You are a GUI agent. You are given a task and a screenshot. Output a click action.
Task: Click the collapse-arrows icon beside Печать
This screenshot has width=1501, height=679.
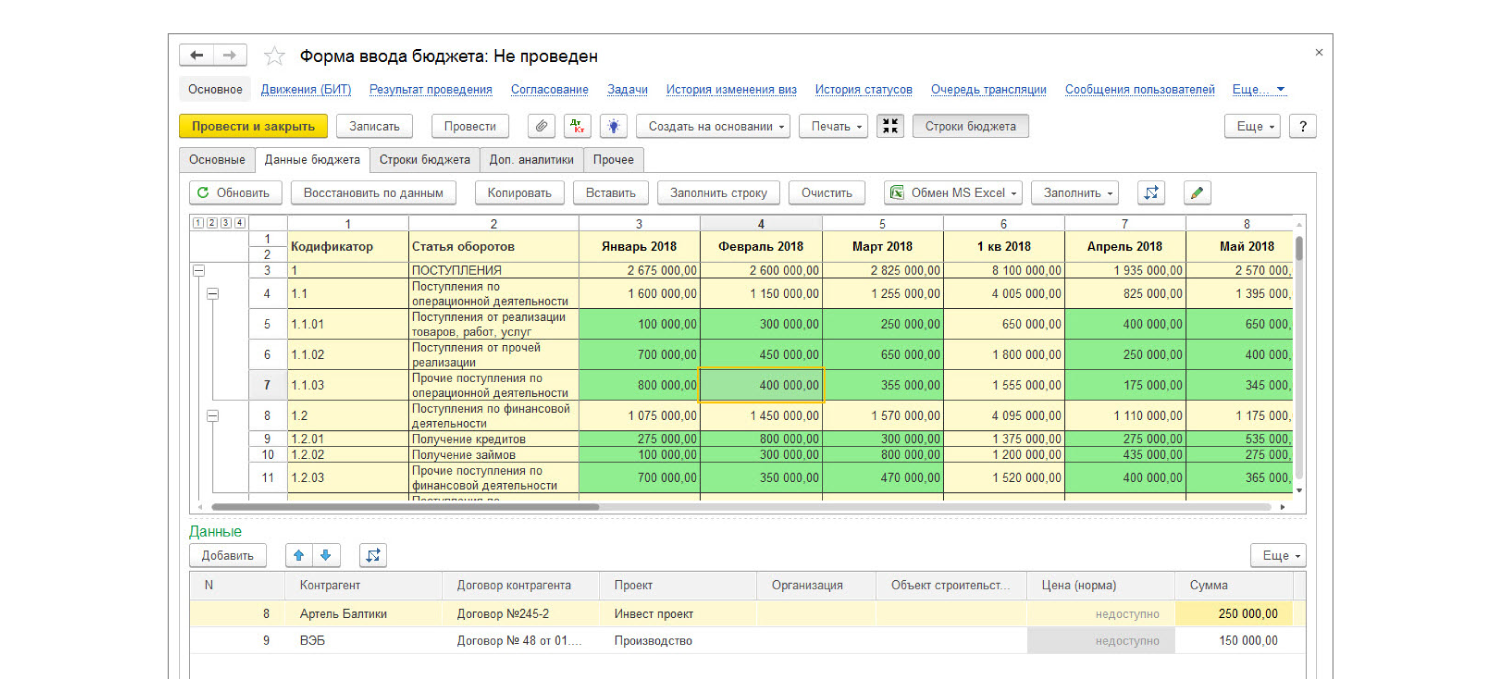890,126
